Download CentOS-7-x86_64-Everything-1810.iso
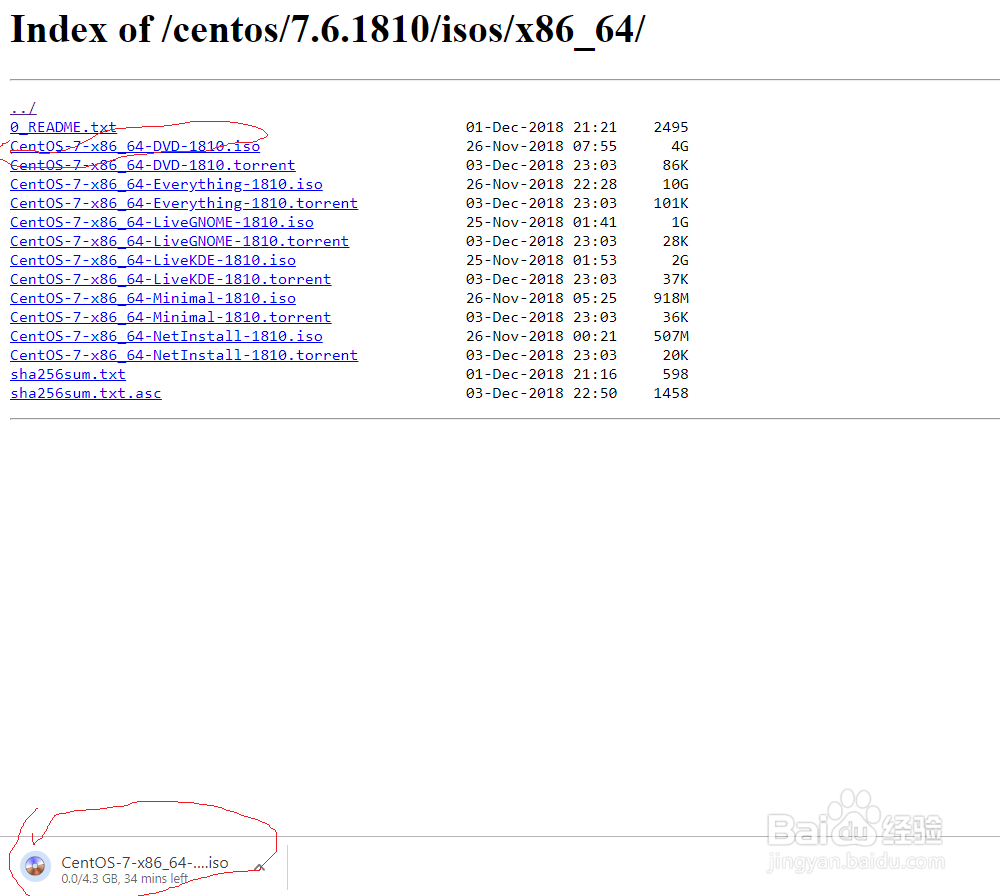 (x=166, y=184)
